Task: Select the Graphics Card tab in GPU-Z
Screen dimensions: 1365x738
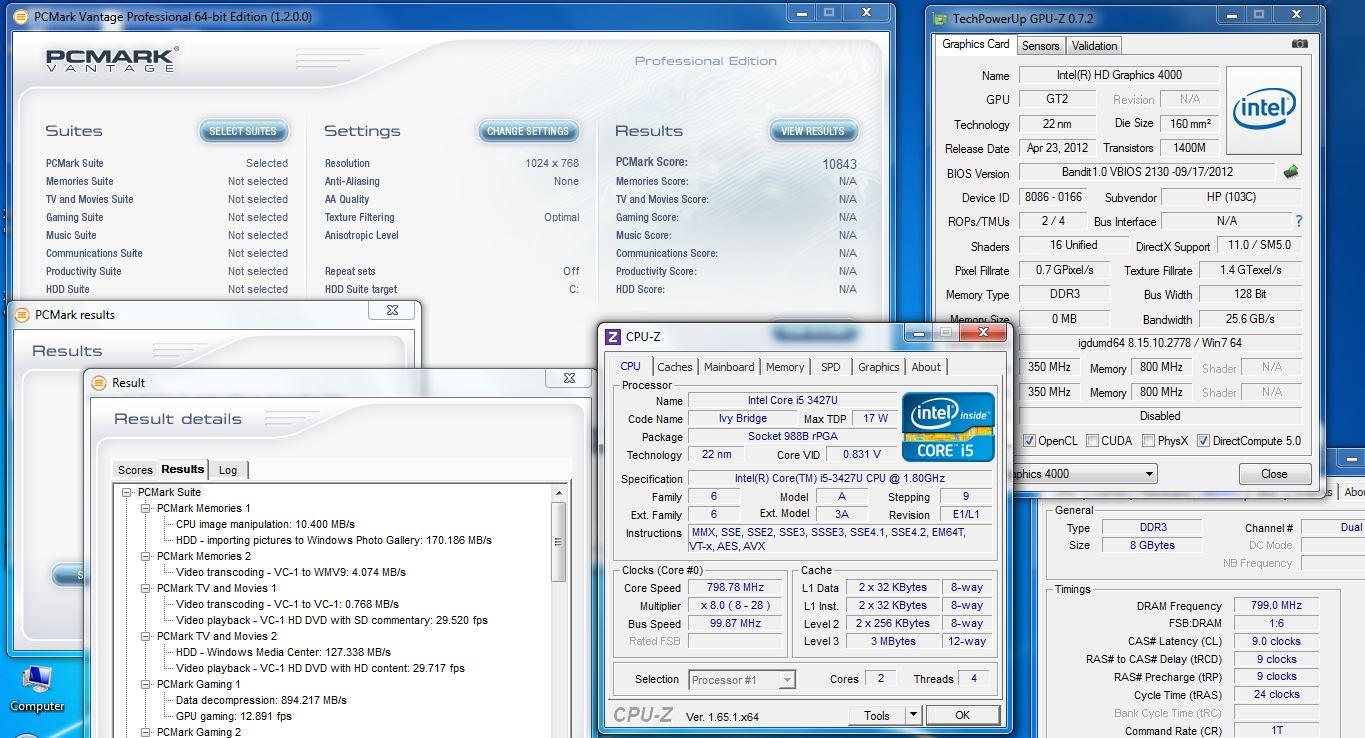Action: (x=976, y=44)
